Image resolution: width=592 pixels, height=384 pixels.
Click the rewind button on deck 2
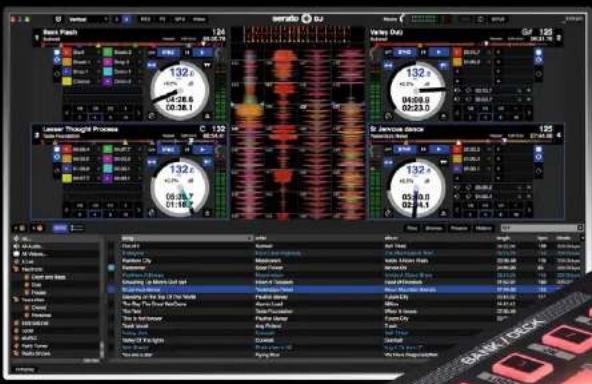coord(388,65)
